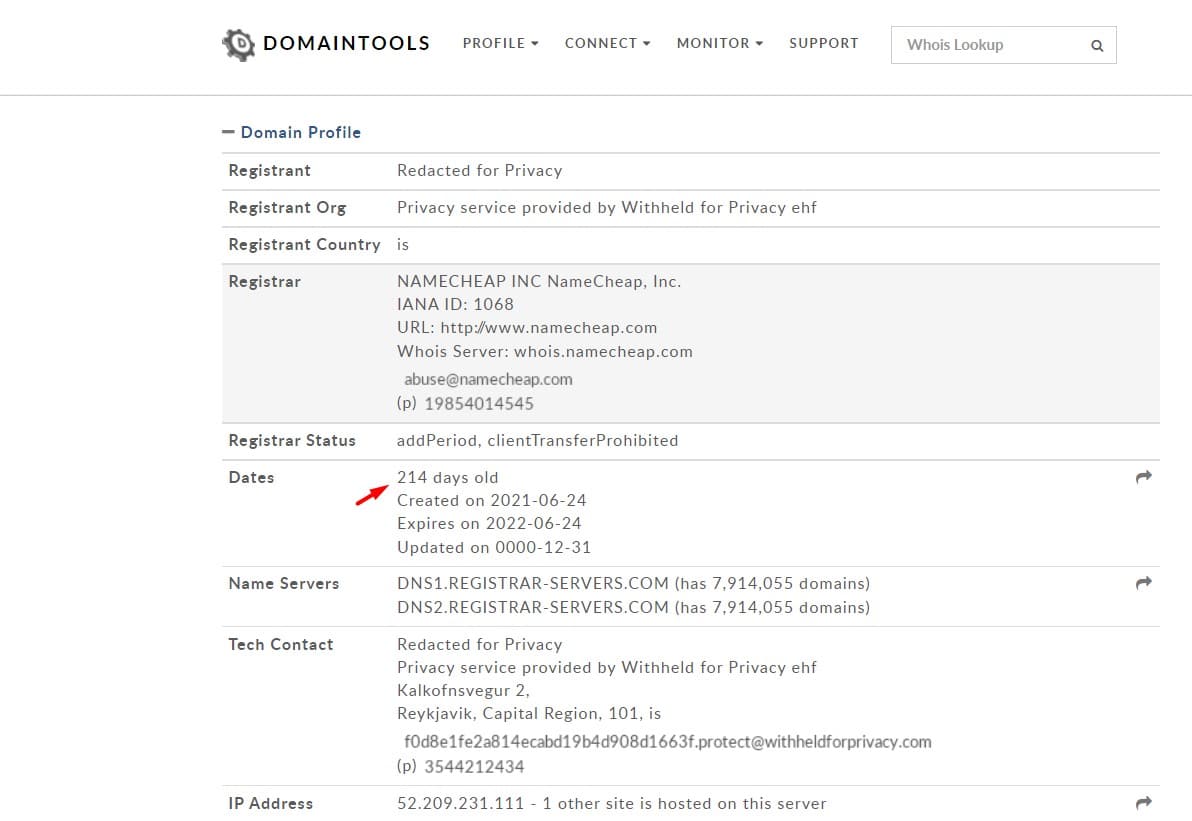Click the IP address 52.209.231.111 line
1192x821 pixels.
[x=611, y=804]
